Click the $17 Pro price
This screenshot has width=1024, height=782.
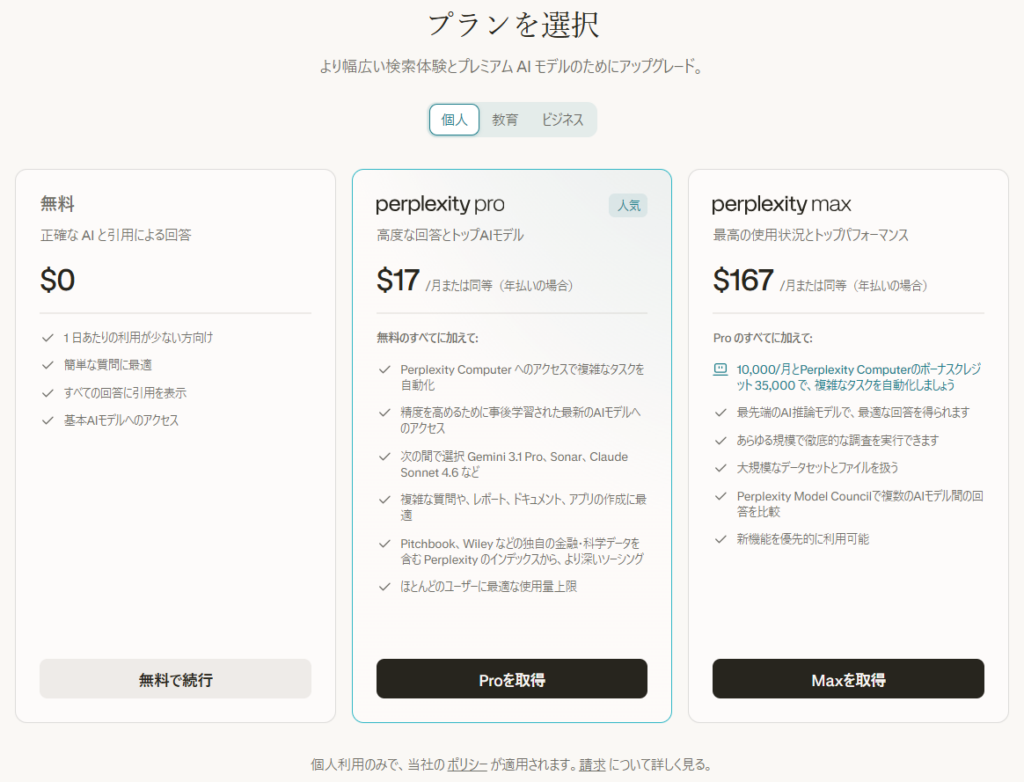[x=398, y=281]
